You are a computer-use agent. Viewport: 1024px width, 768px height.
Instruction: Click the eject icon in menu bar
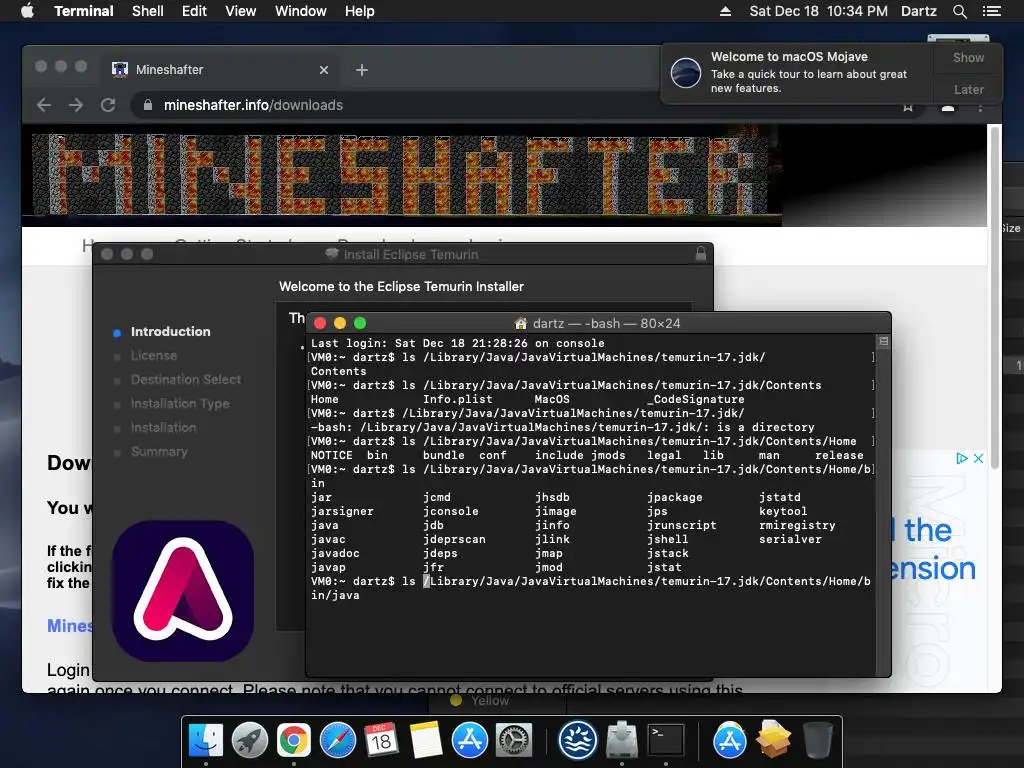[x=725, y=11]
